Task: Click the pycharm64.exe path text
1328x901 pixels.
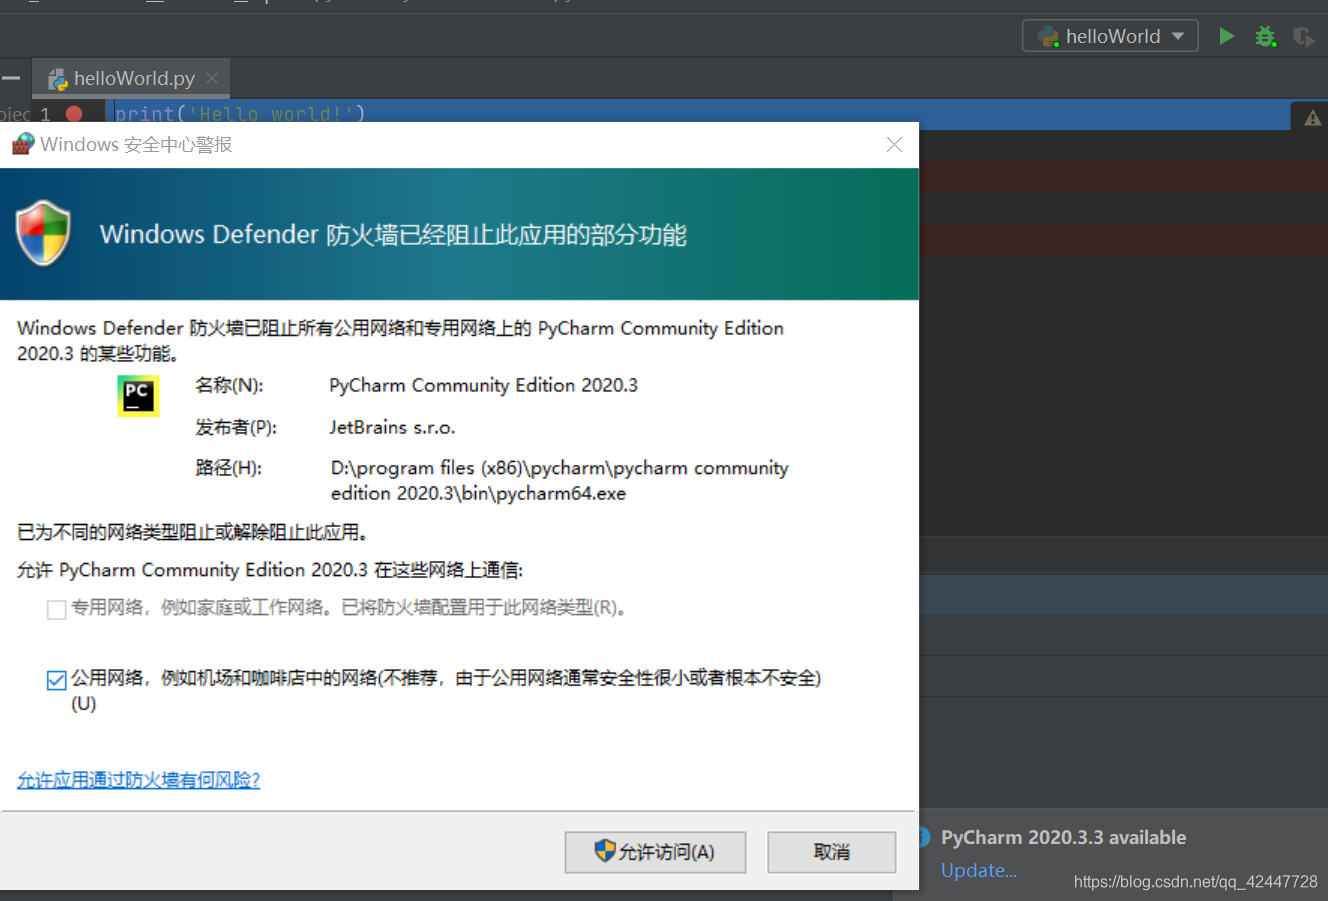Action: click(x=559, y=481)
